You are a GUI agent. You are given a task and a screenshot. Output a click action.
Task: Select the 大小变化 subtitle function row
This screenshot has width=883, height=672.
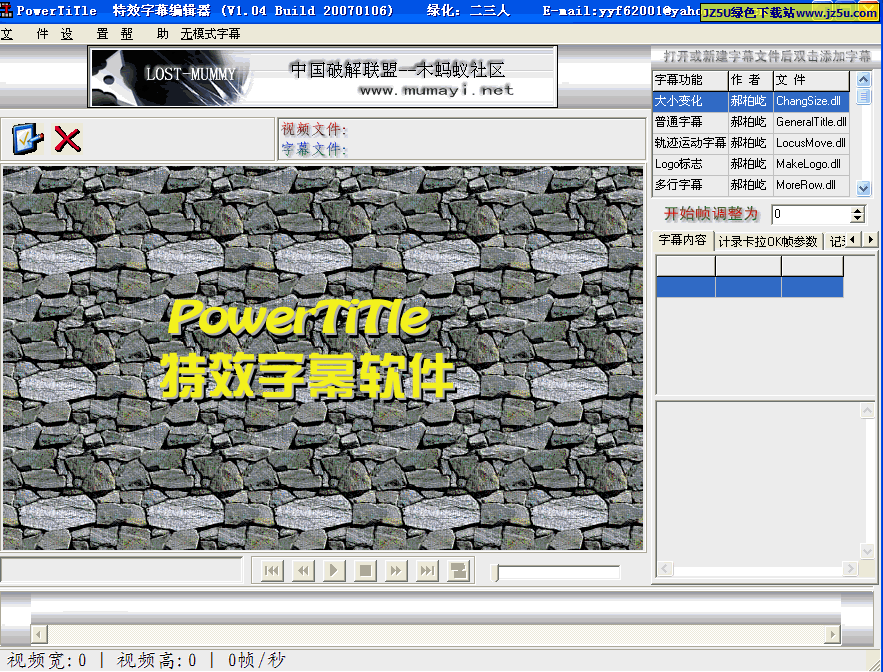[750, 101]
